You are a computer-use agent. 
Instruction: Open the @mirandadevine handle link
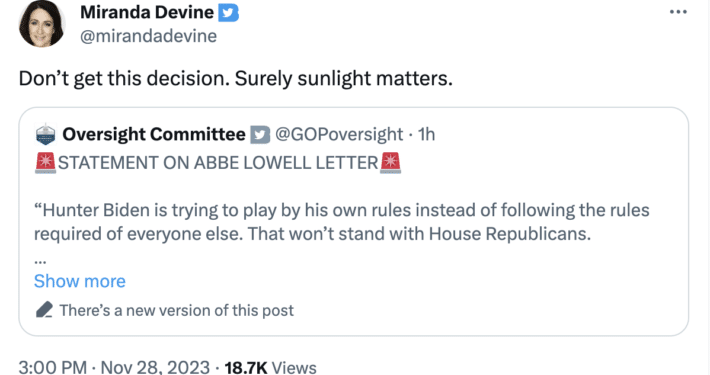(x=148, y=36)
